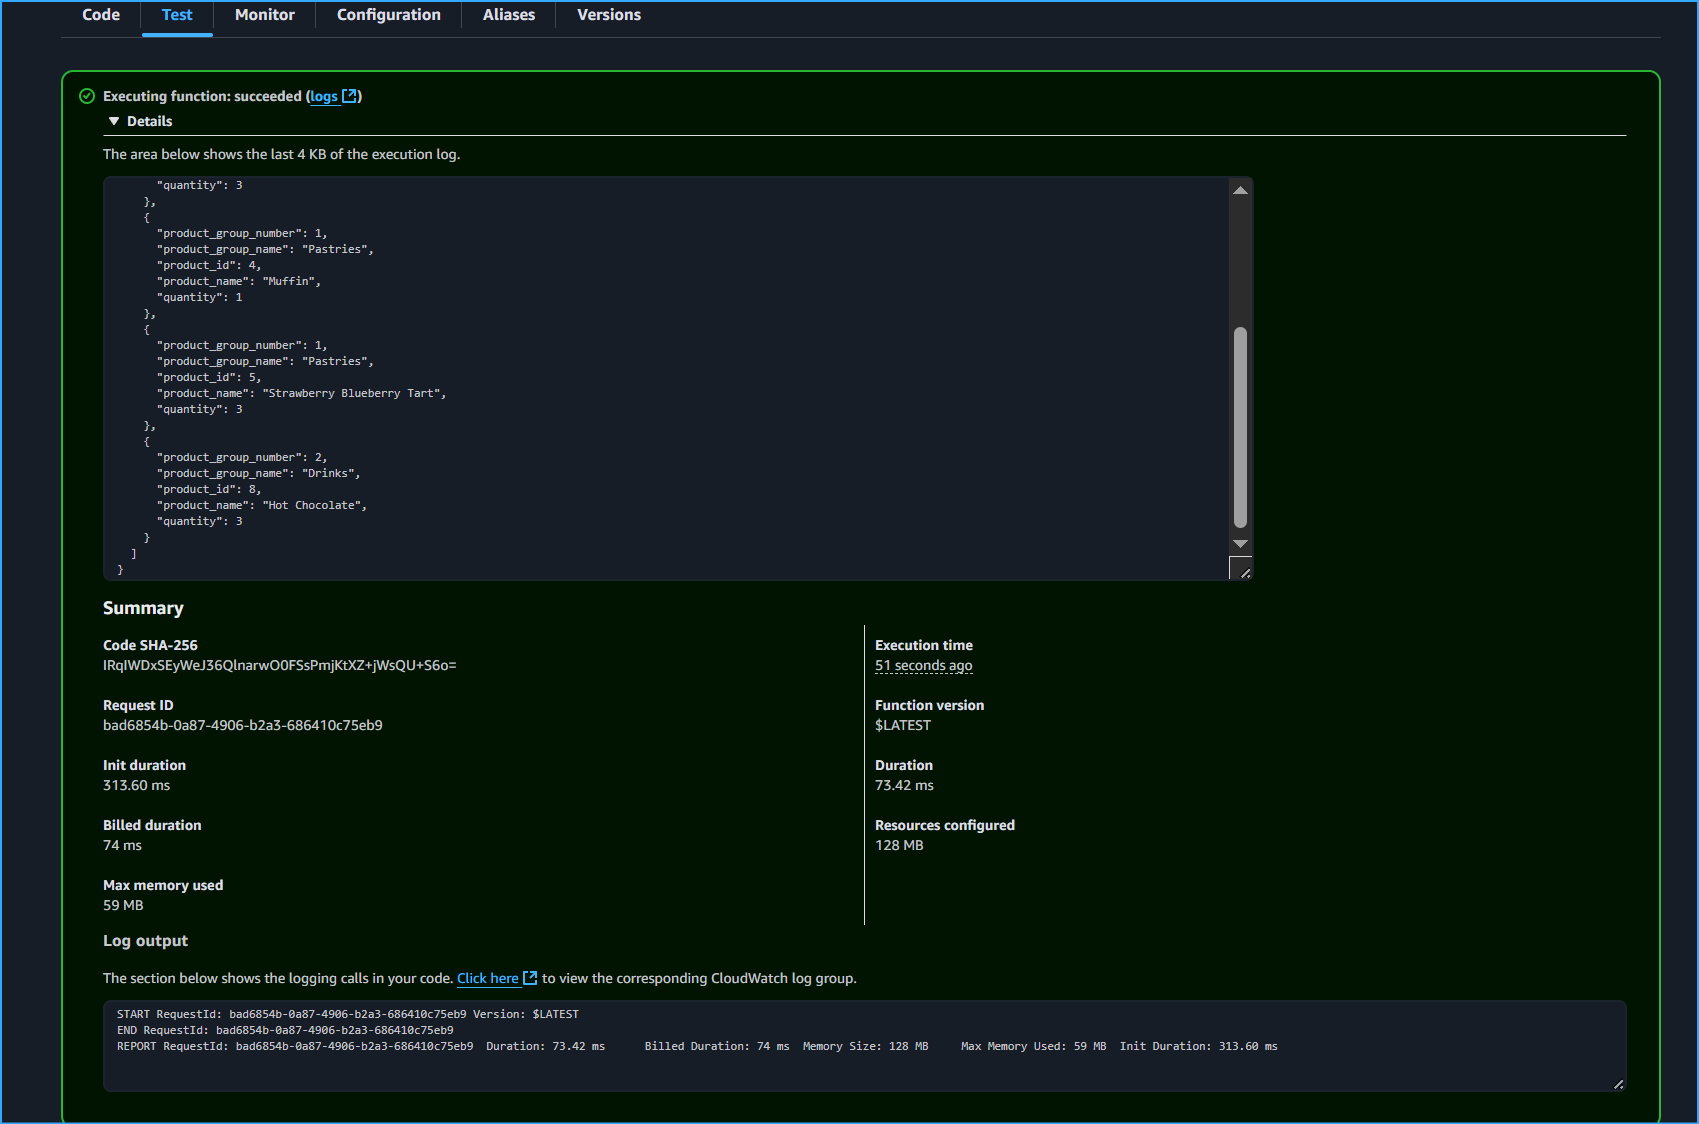Switch to the Code tab
1699x1124 pixels.
100,15
